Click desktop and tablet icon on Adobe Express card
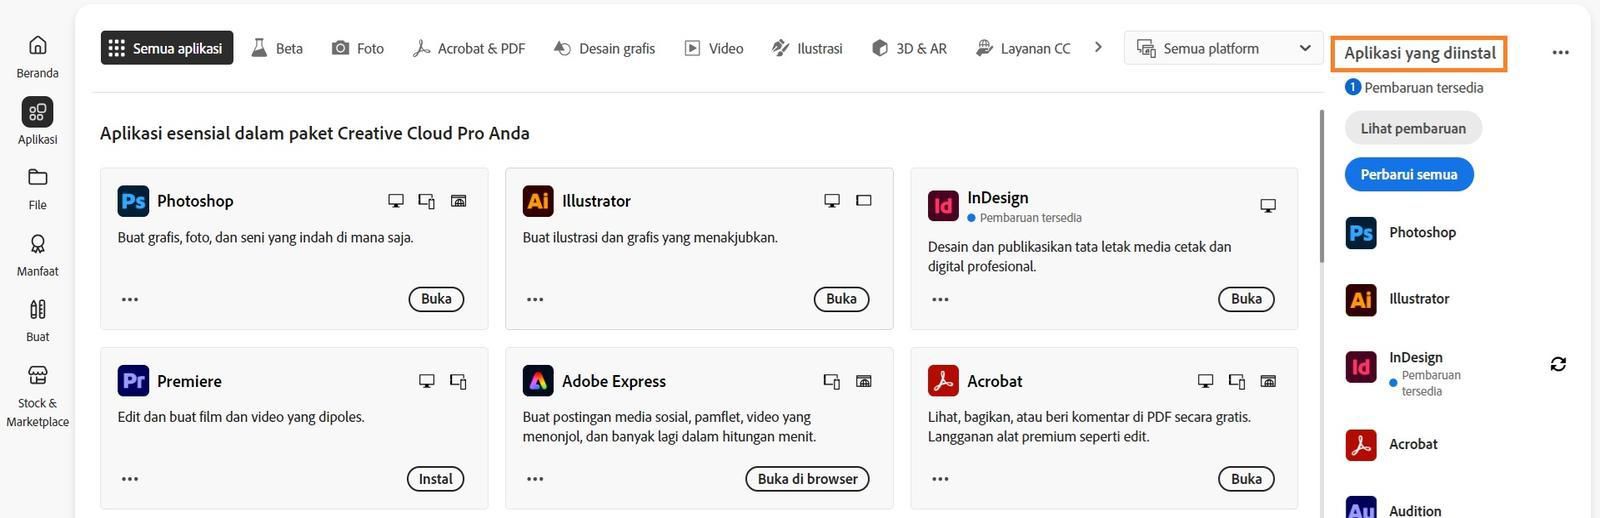This screenshot has height=518, width=1600. point(832,381)
